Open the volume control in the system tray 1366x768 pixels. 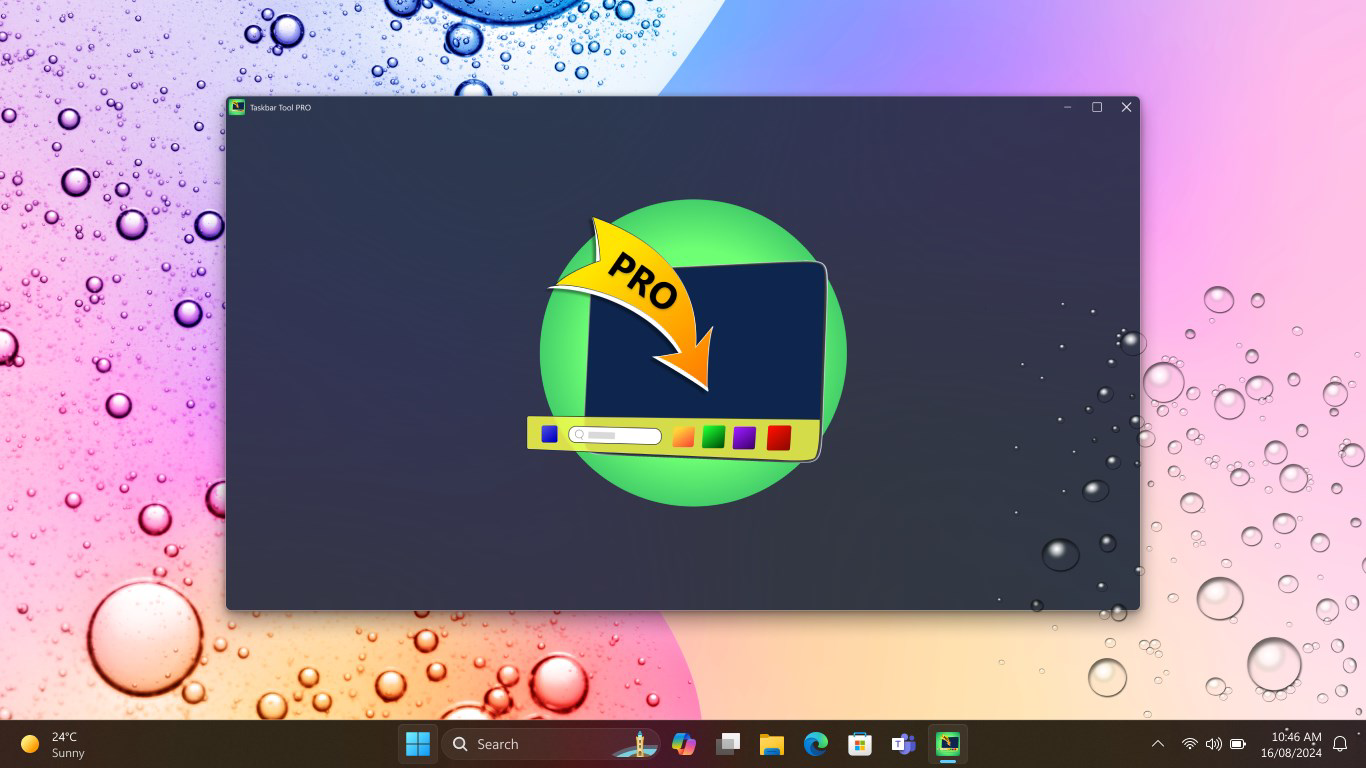pyautogui.click(x=1213, y=744)
